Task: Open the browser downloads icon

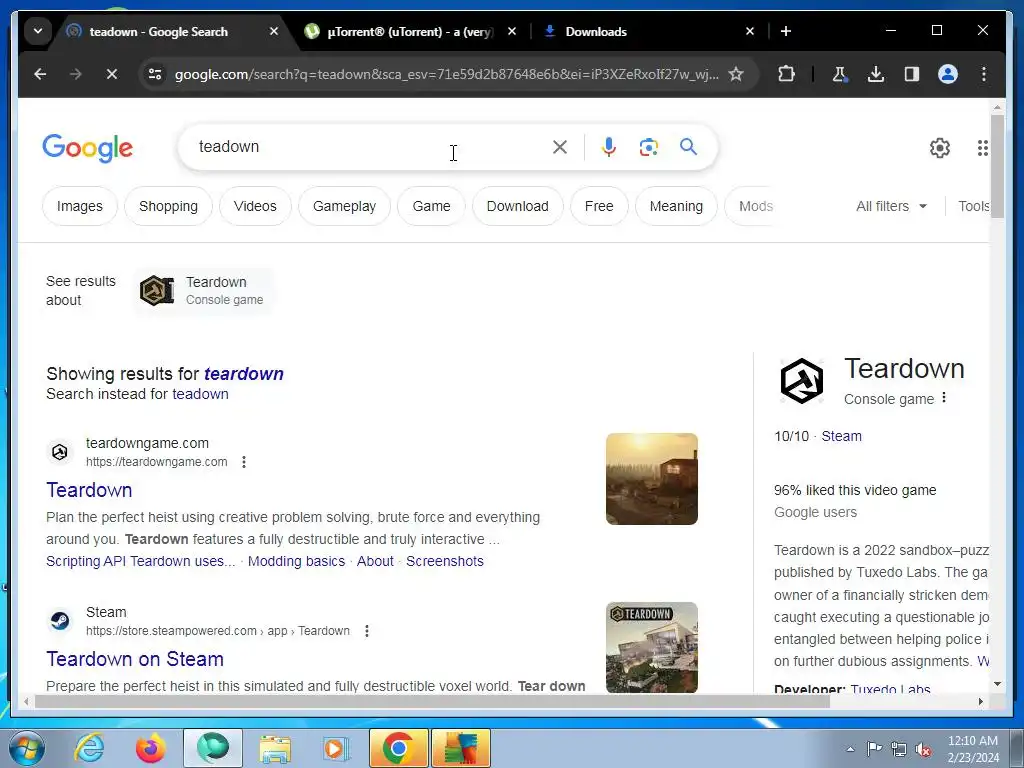Action: pyautogui.click(x=876, y=74)
